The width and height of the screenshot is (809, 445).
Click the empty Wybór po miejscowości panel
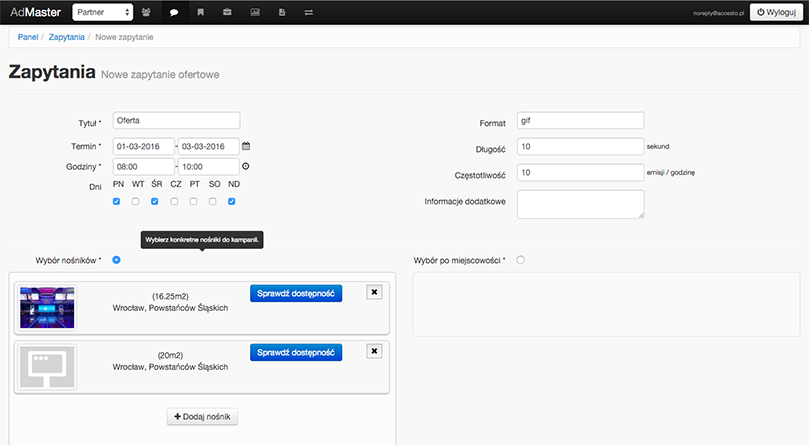[x=606, y=305]
